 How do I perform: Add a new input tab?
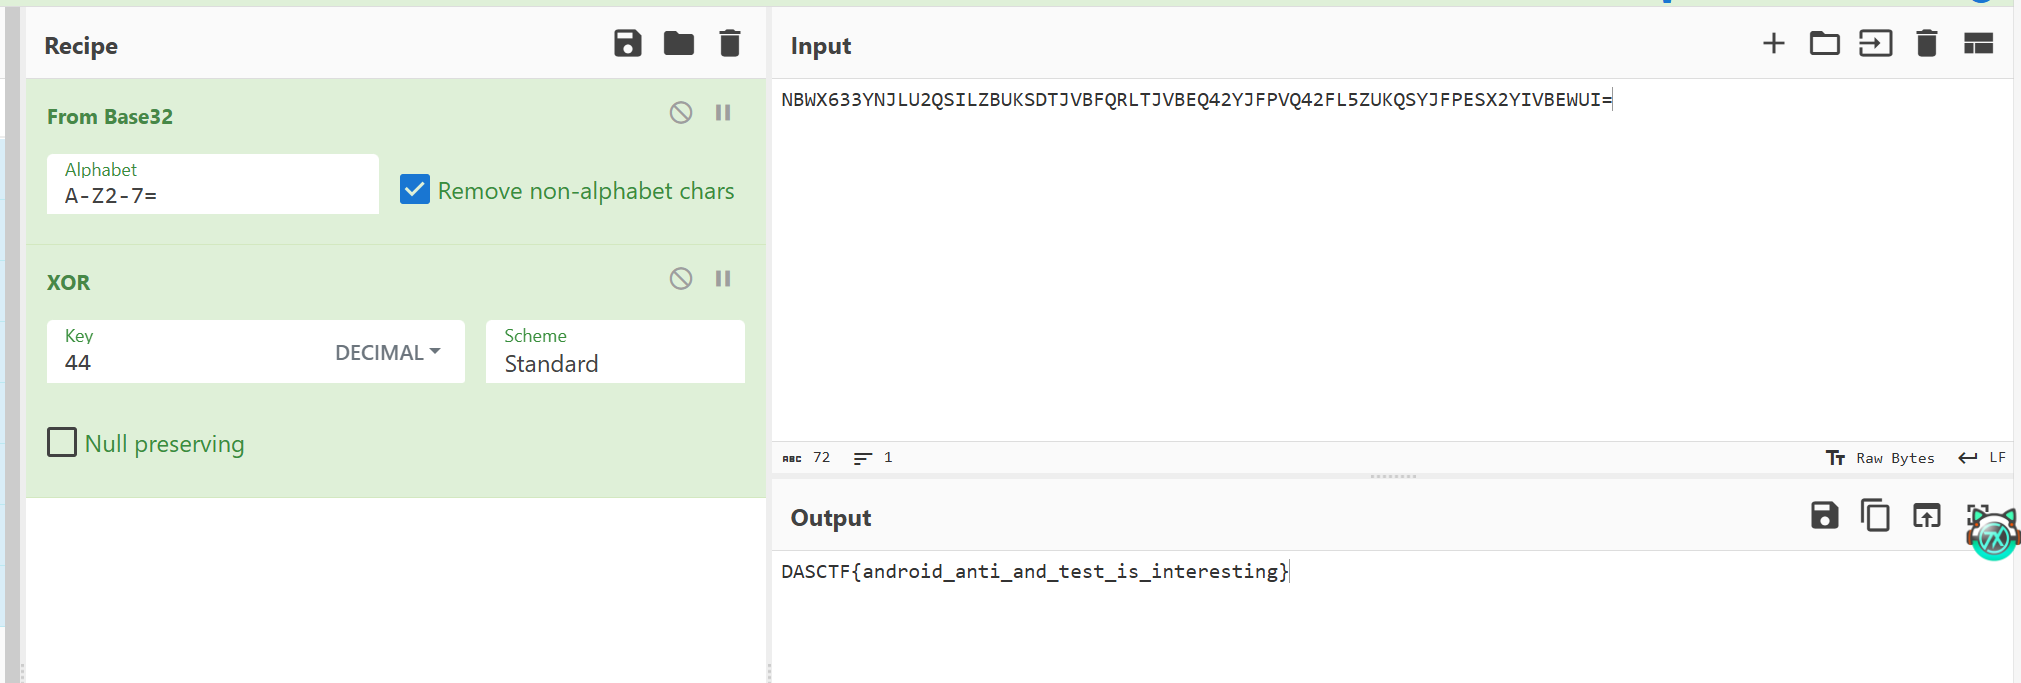click(x=1773, y=44)
